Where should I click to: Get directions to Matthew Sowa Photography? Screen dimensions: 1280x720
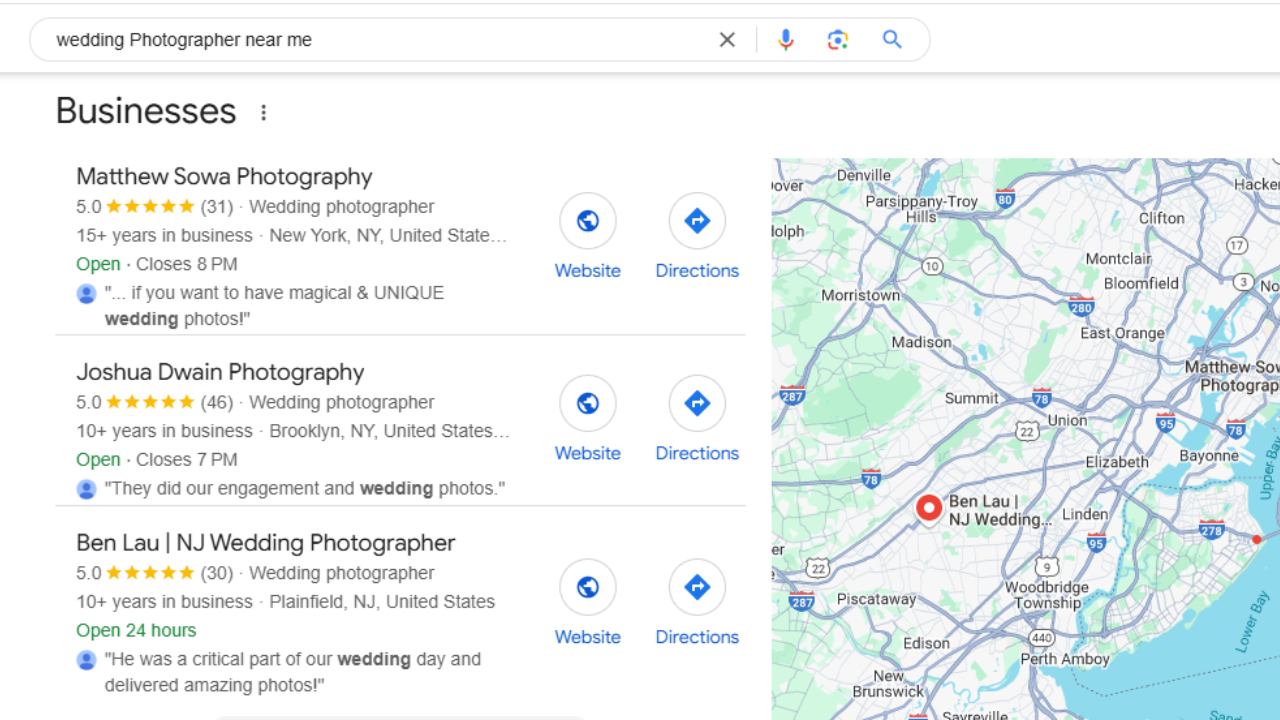(x=697, y=221)
